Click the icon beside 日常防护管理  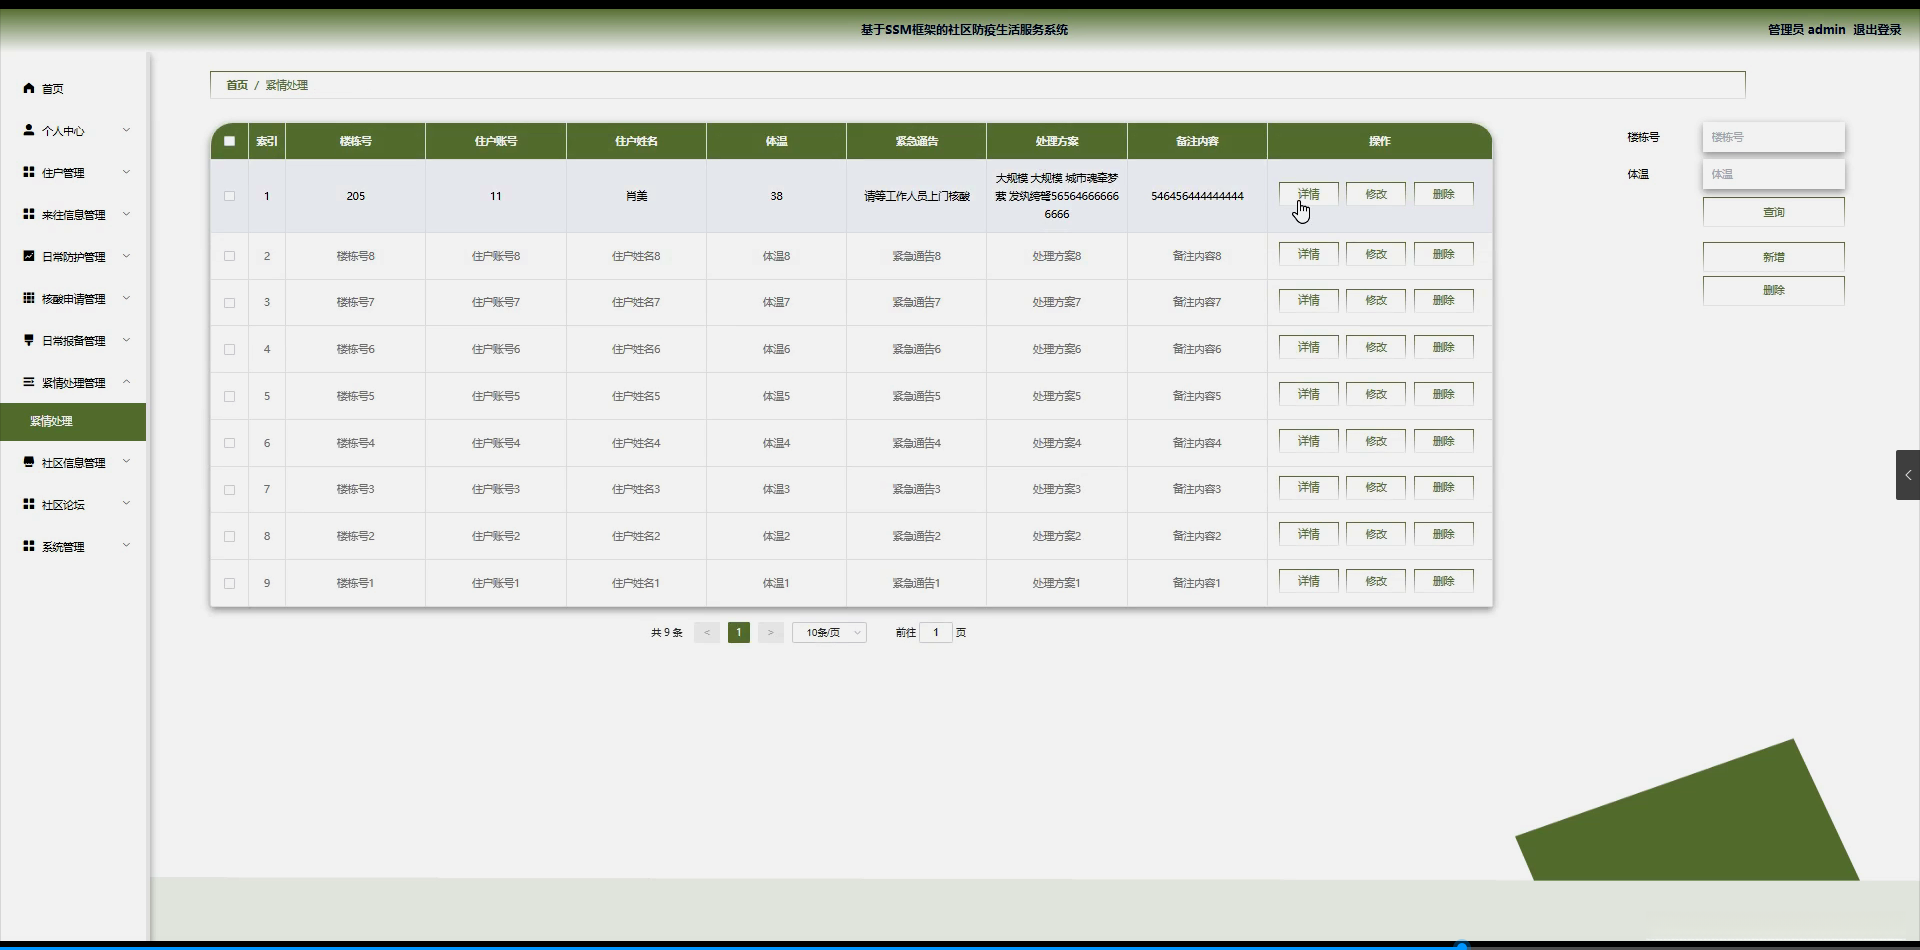pos(29,256)
